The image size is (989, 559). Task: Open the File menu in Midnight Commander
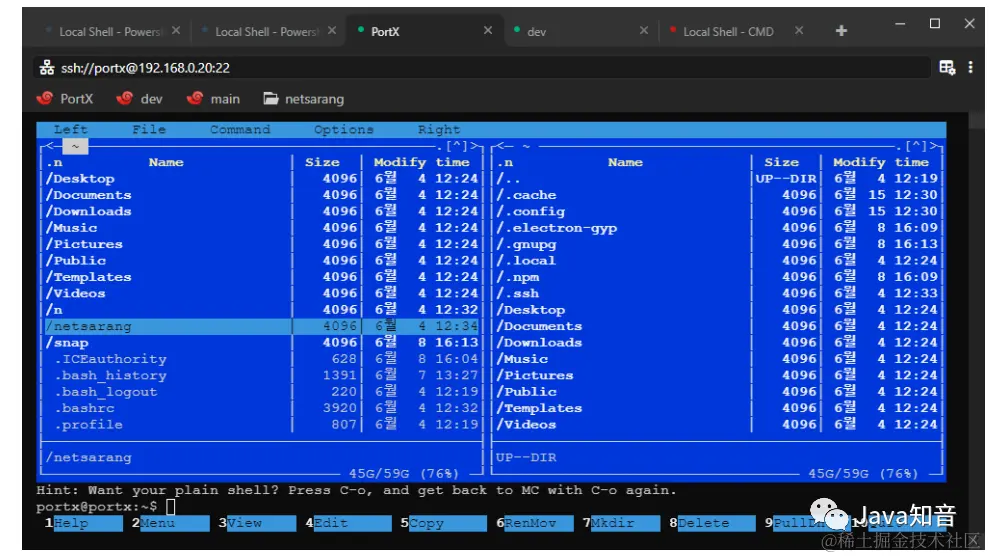tap(149, 129)
